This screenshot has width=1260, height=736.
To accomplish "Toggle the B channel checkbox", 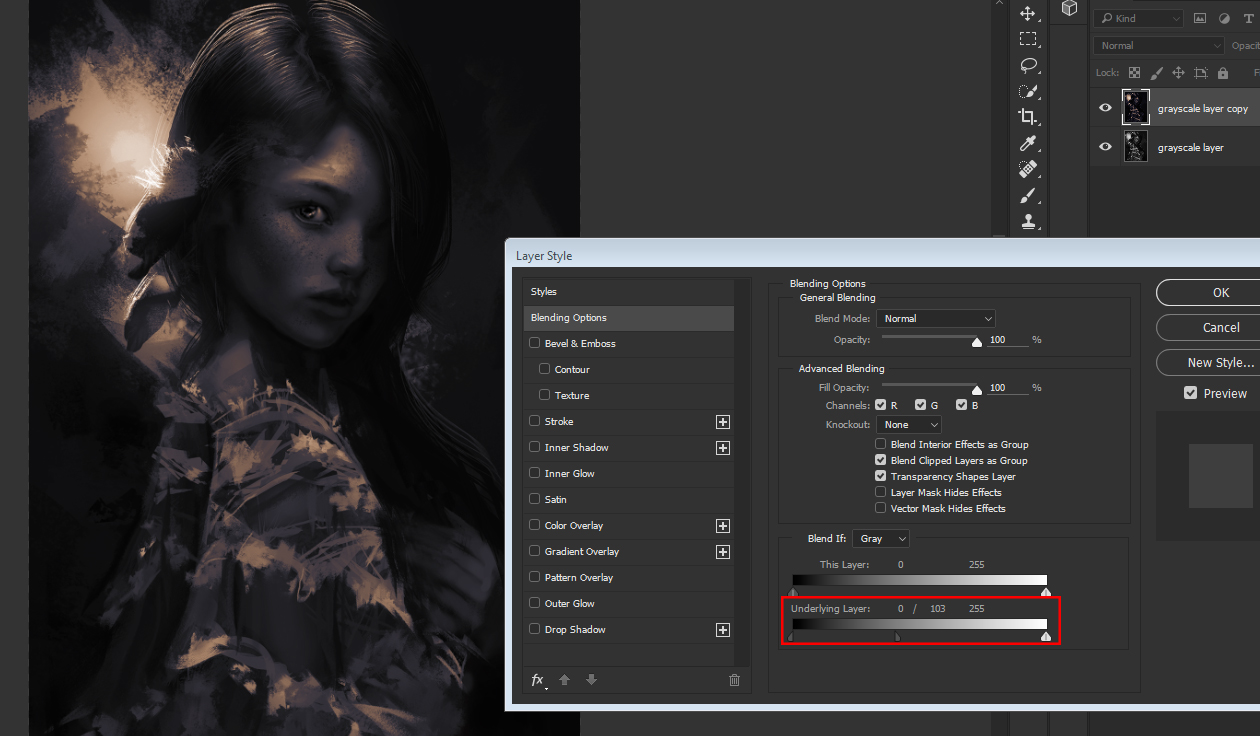I will tap(961, 405).
